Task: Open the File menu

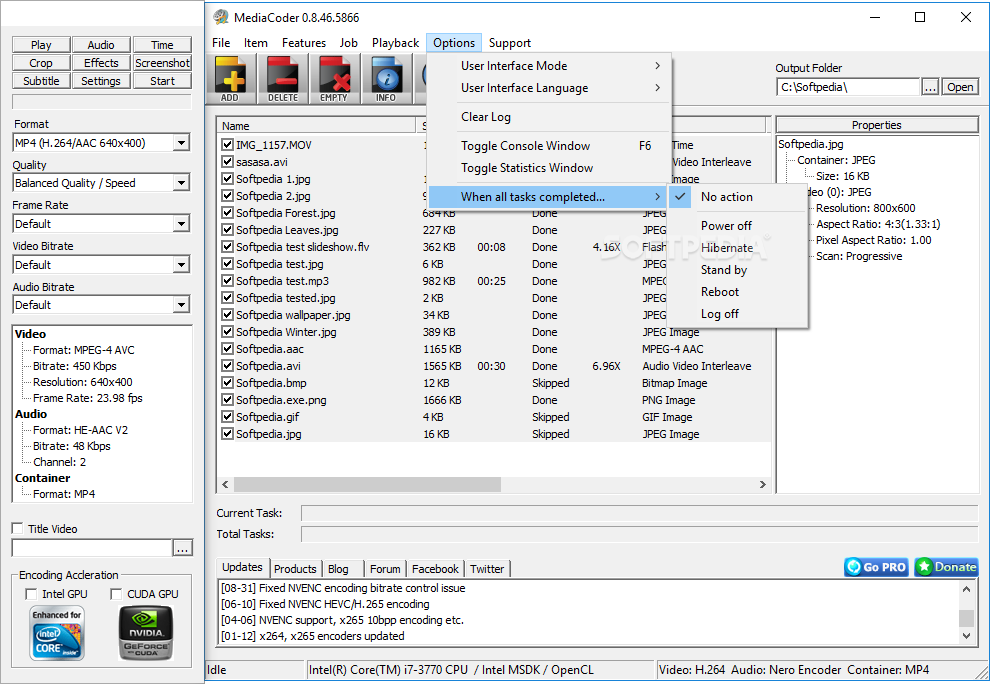Action: click(221, 43)
